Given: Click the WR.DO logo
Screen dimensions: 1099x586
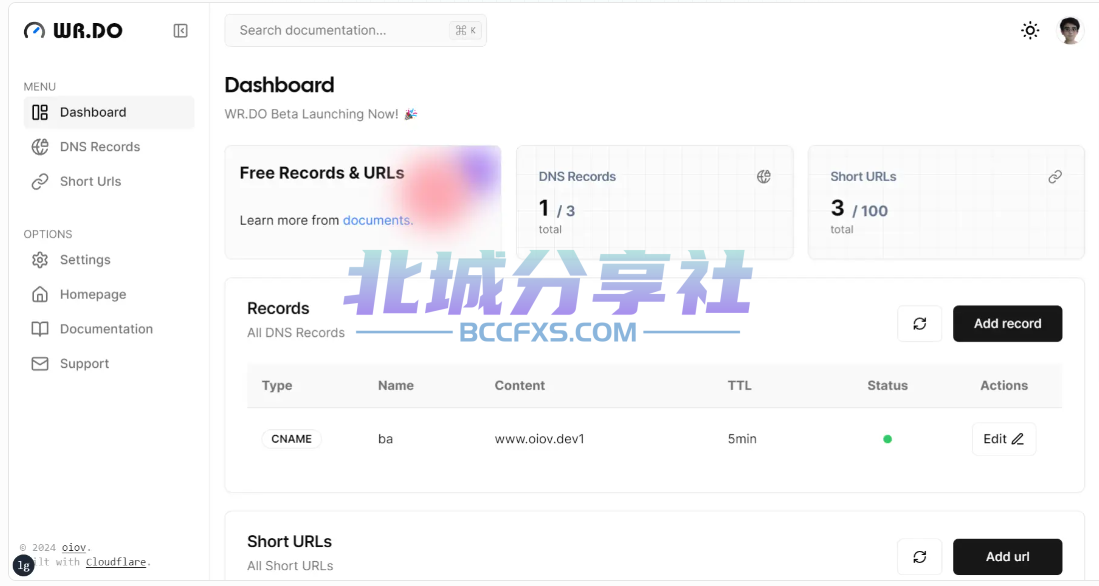Looking at the screenshot, I should pyautogui.click(x=73, y=30).
